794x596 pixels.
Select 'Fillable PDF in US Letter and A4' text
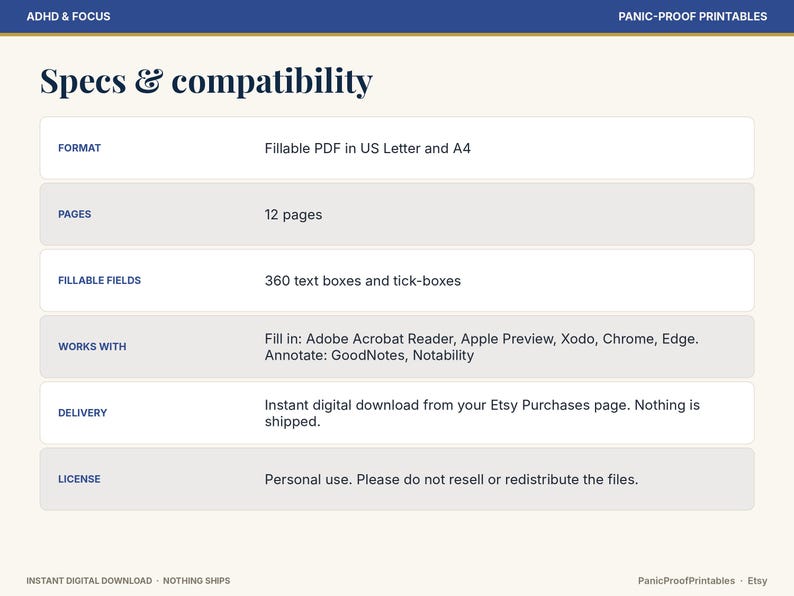point(368,148)
